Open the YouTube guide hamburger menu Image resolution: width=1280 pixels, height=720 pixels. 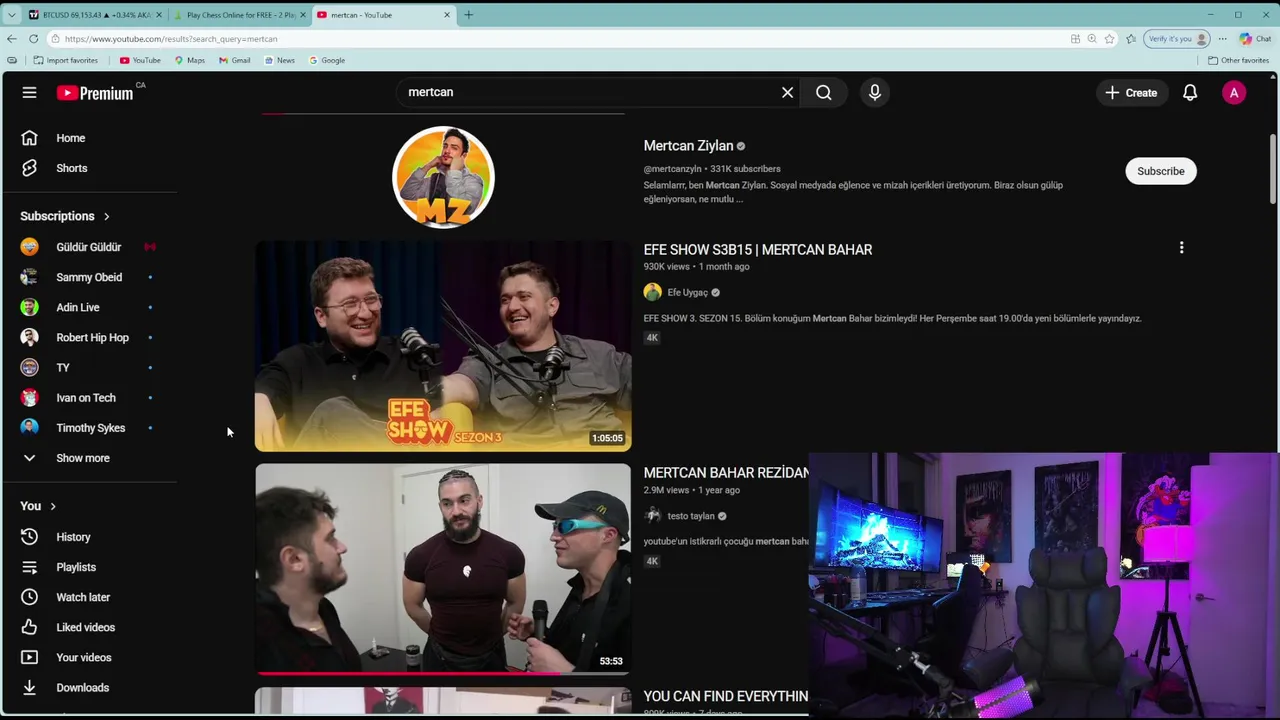click(x=29, y=93)
